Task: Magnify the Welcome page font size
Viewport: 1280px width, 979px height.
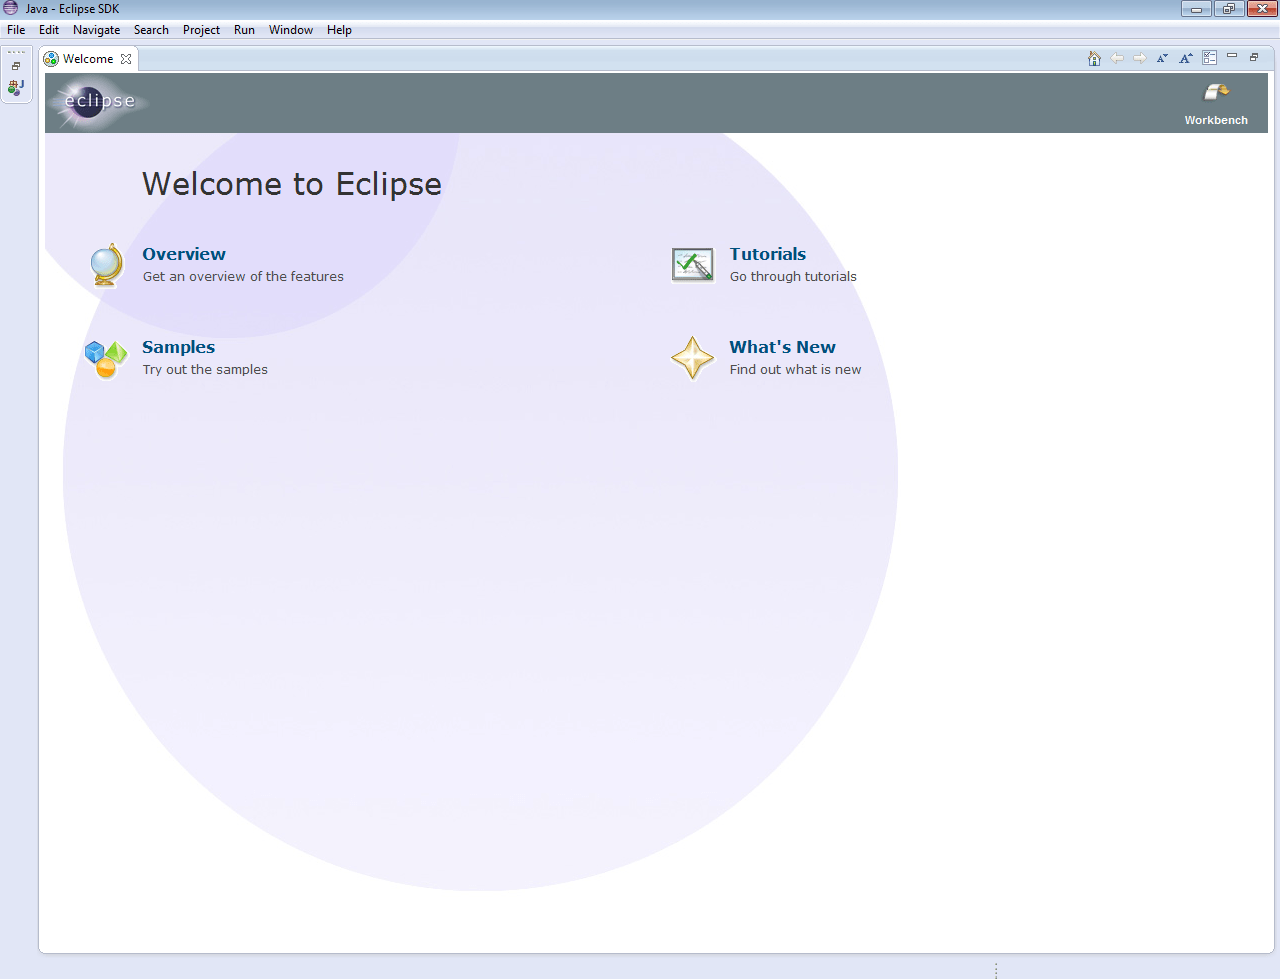Action: (1186, 58)
